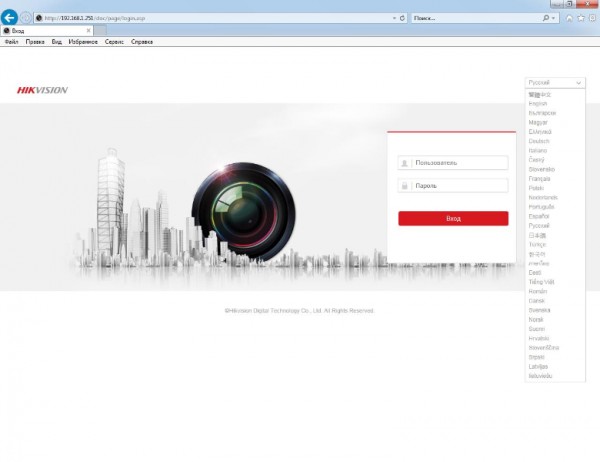Choose Français from the language list
This screenshot has height=462, width=600.
539,179
